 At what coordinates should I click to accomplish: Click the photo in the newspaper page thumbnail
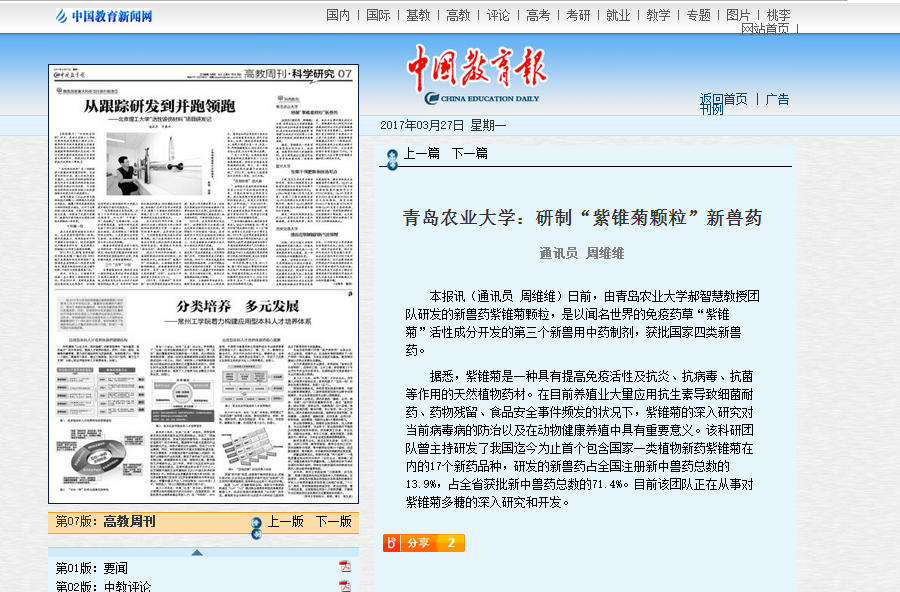click(x=154, y=164)
